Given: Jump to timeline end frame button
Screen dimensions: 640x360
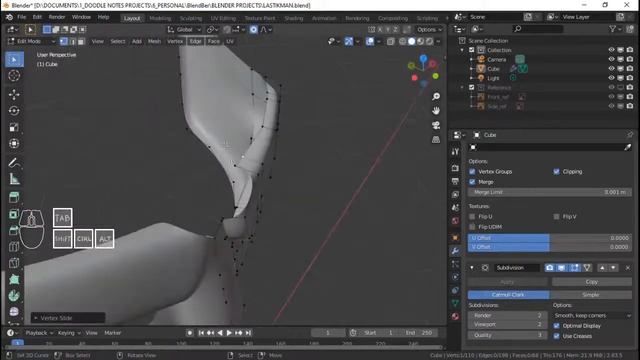Looking at the screenshot, I should point(248,333).
